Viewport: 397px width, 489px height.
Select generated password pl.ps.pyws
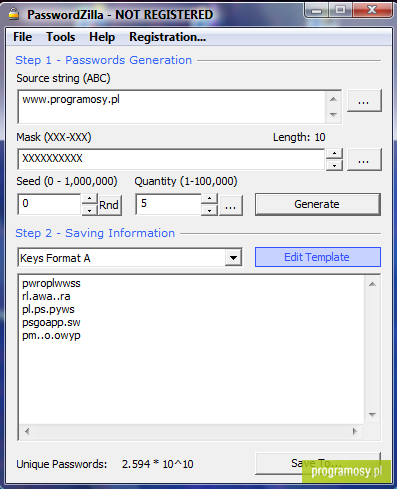(x=48, y=309)
